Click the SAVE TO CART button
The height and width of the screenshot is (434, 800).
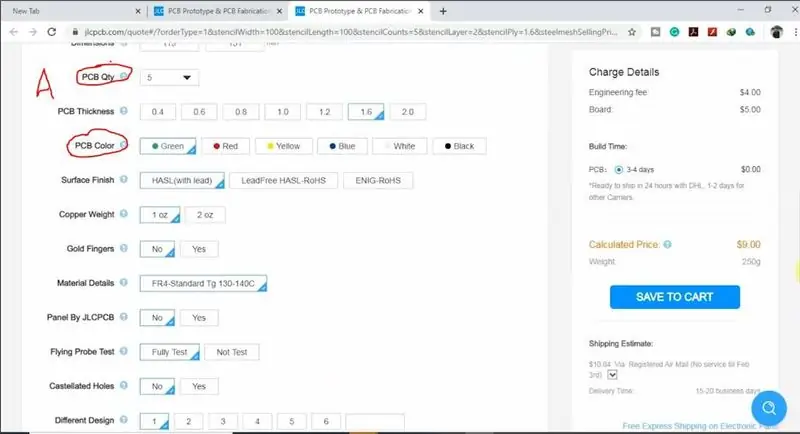click(674, 297)
